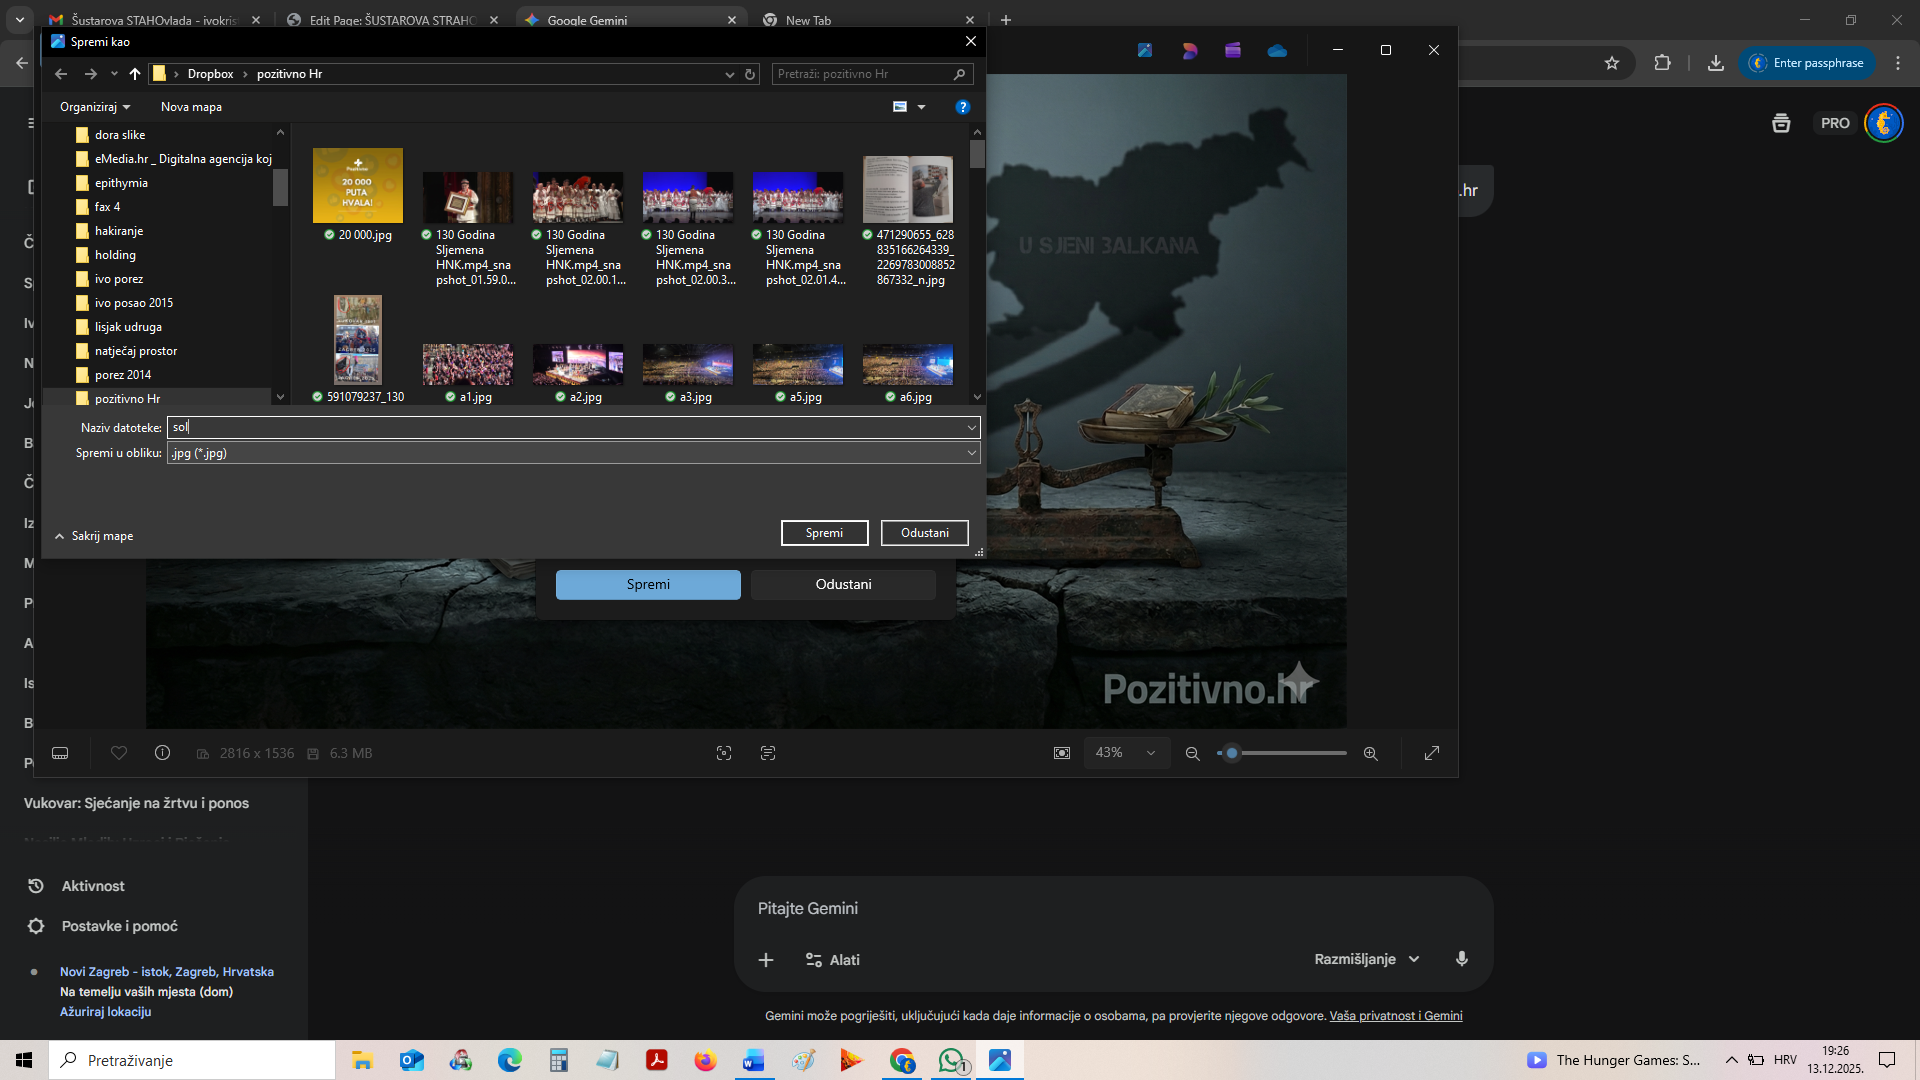The width and height of the screenshot is (1920, 1080).
Task: Click the Ažuriraj lokaciju link
Action: [105, 1011]
